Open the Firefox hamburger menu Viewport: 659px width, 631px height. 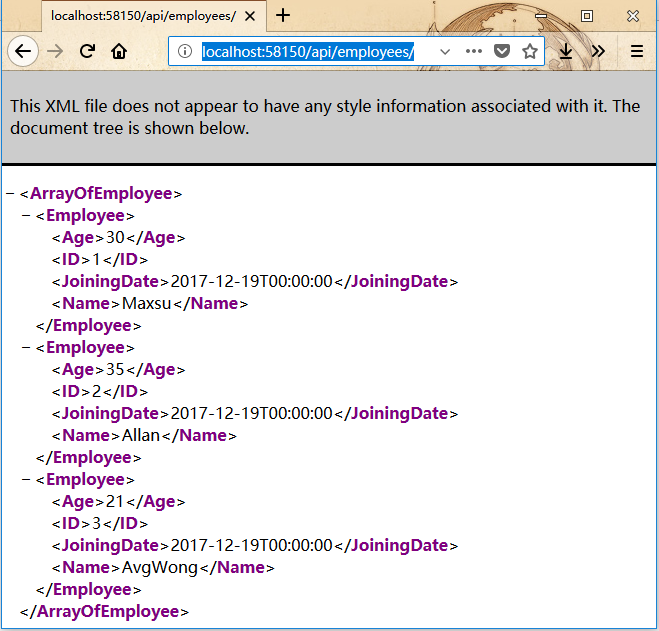[x=636, y=51]
